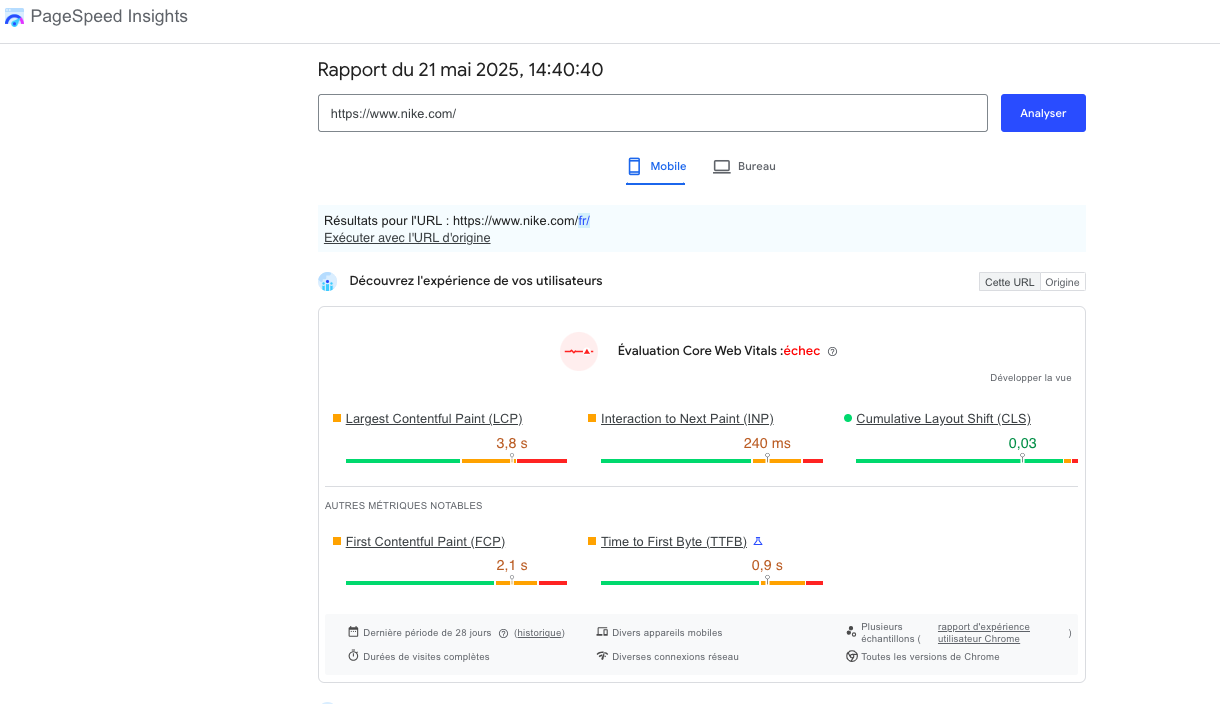Screen dimensions: 1220x704
Task: Expand view with Développer la vue
Action: pyautogui.click(x=1030, y=378)
